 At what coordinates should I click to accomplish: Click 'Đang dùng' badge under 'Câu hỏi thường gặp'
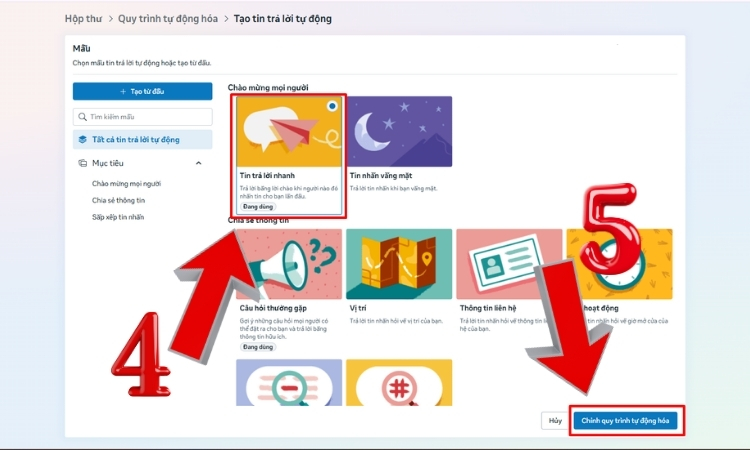tap(258, 347)
